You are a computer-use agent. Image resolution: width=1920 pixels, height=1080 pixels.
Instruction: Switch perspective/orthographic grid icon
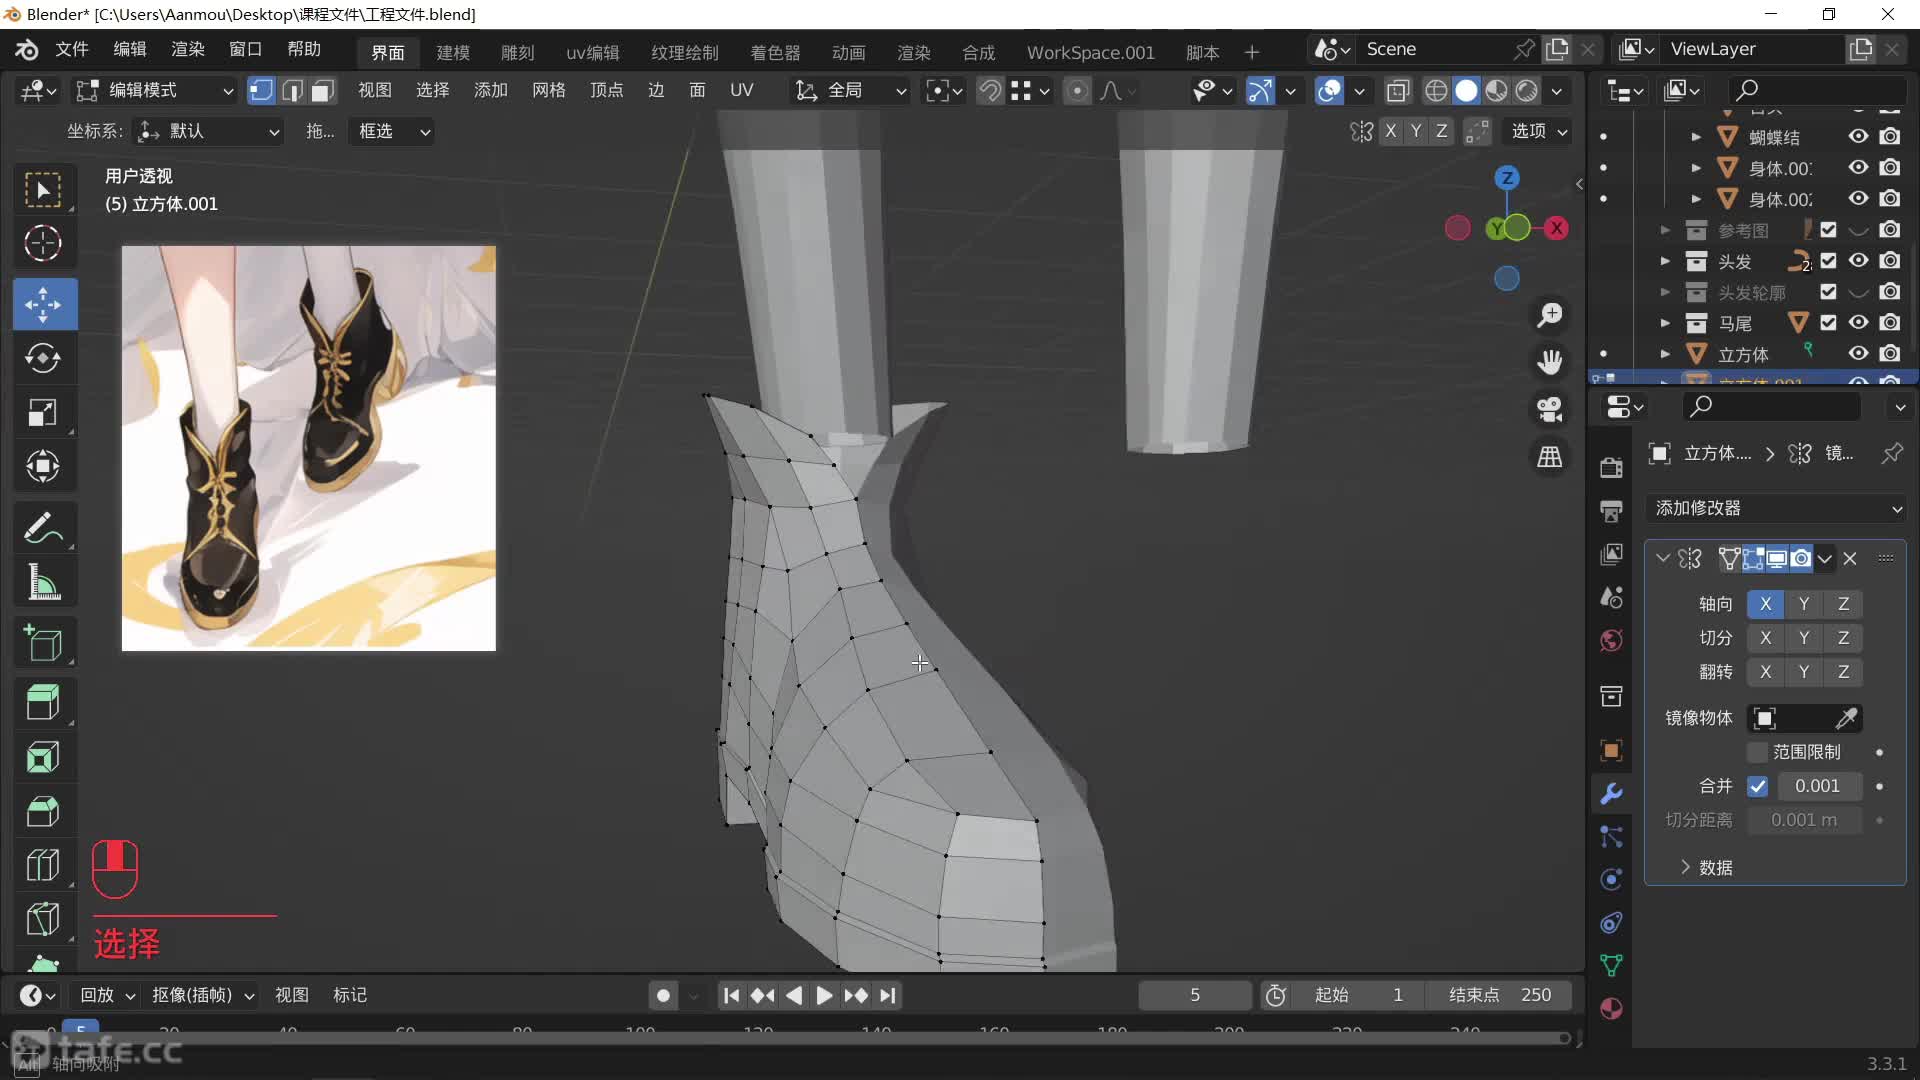click(1550, 457)
